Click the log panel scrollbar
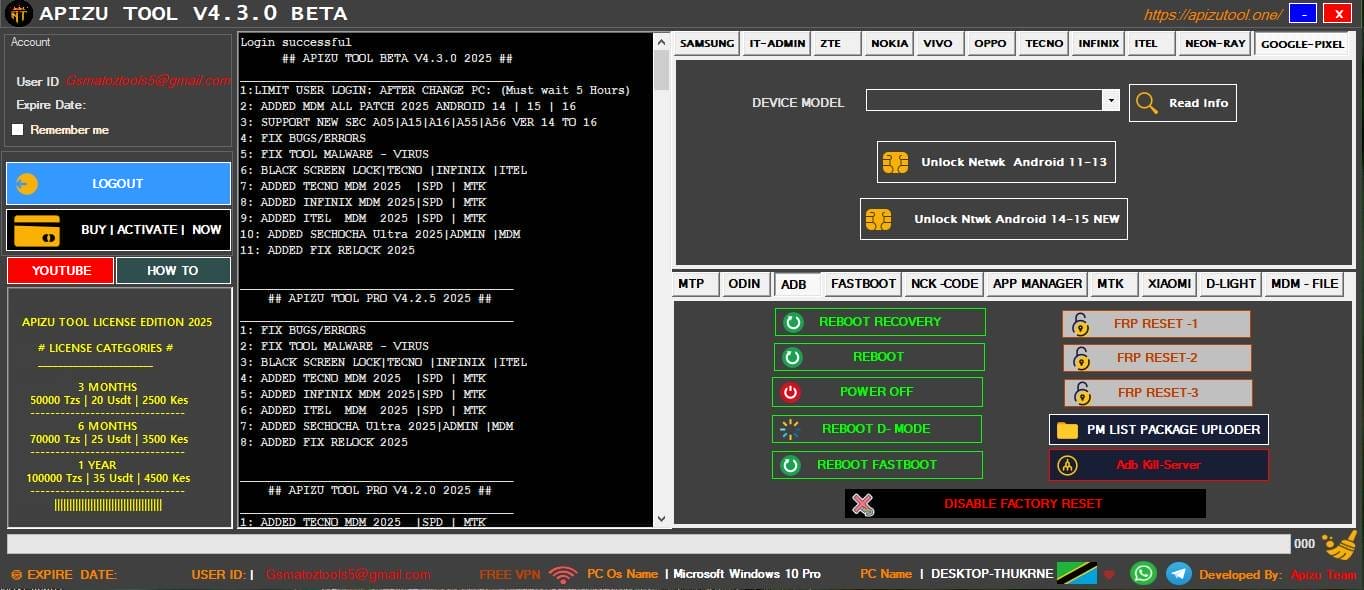Screen dimensions: 1364x590 [660, 70]
